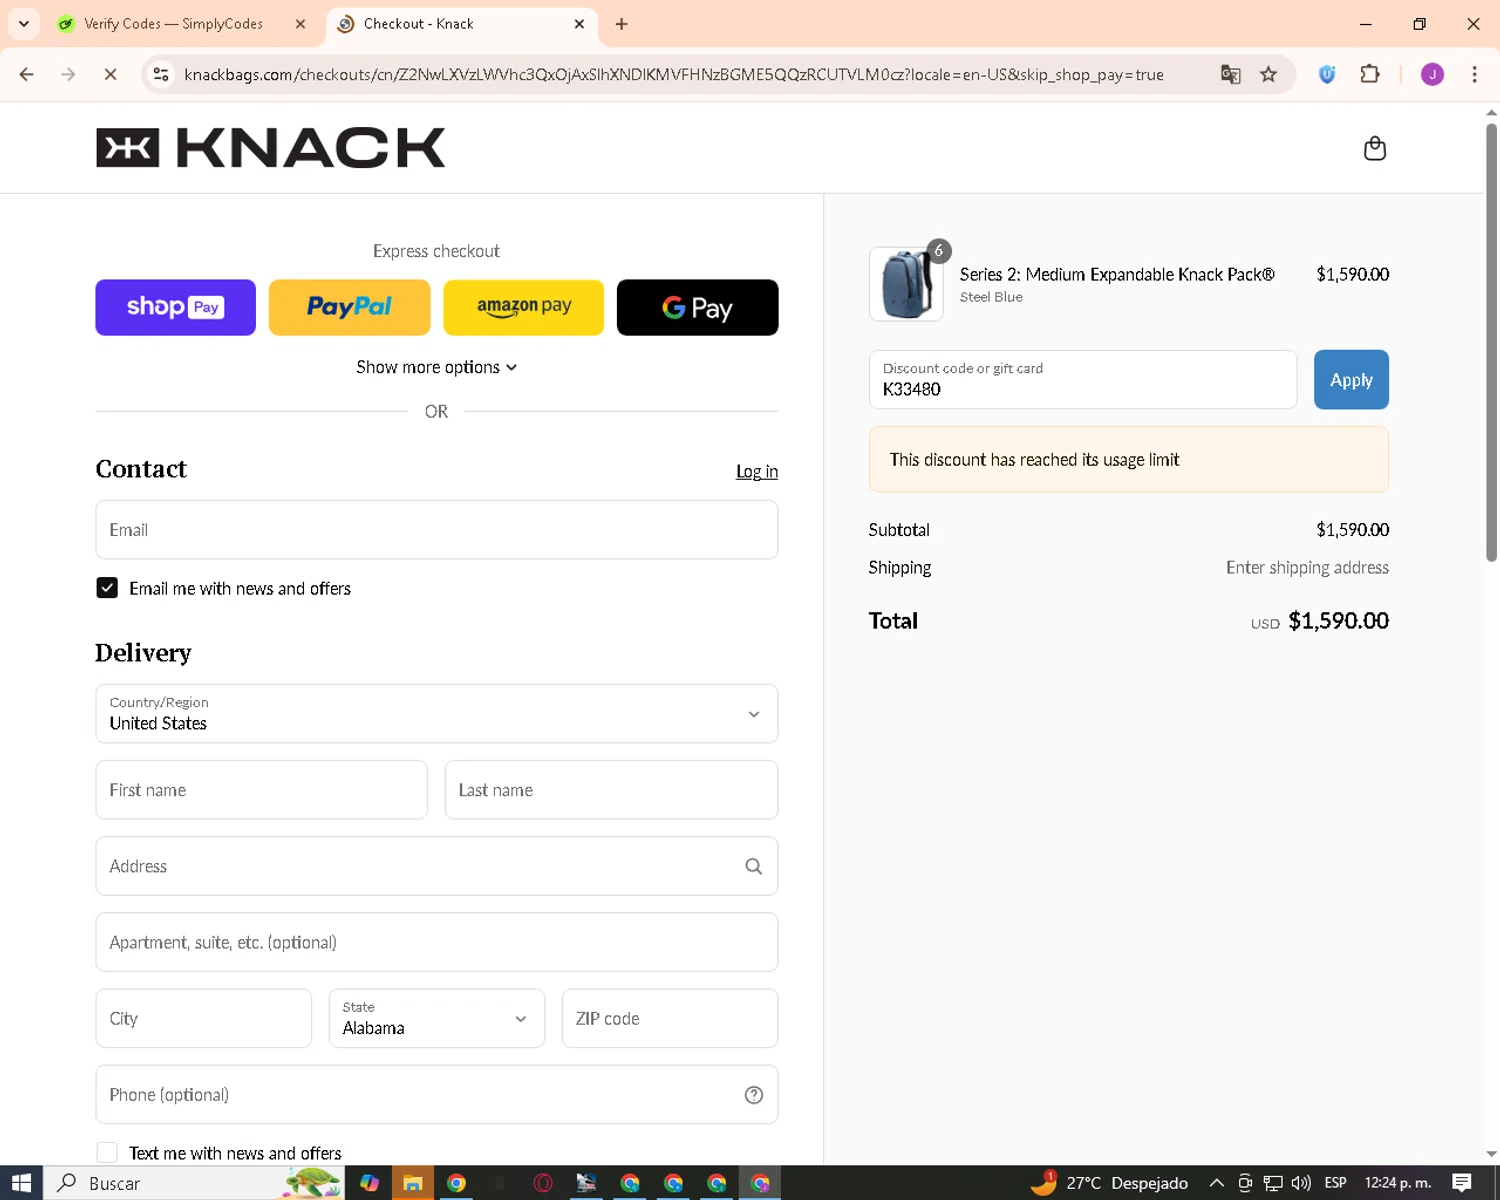
Task: Click the Email input field
Action: 436,530
